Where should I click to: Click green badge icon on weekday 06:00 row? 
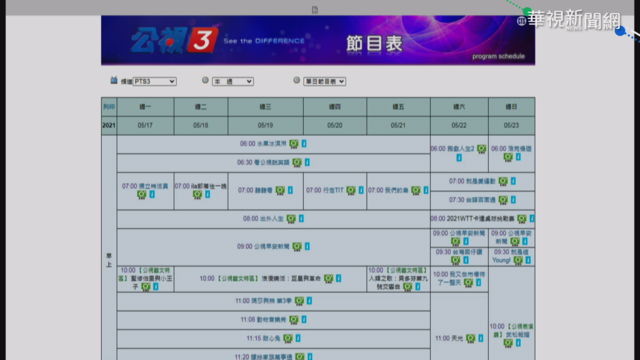294,144
